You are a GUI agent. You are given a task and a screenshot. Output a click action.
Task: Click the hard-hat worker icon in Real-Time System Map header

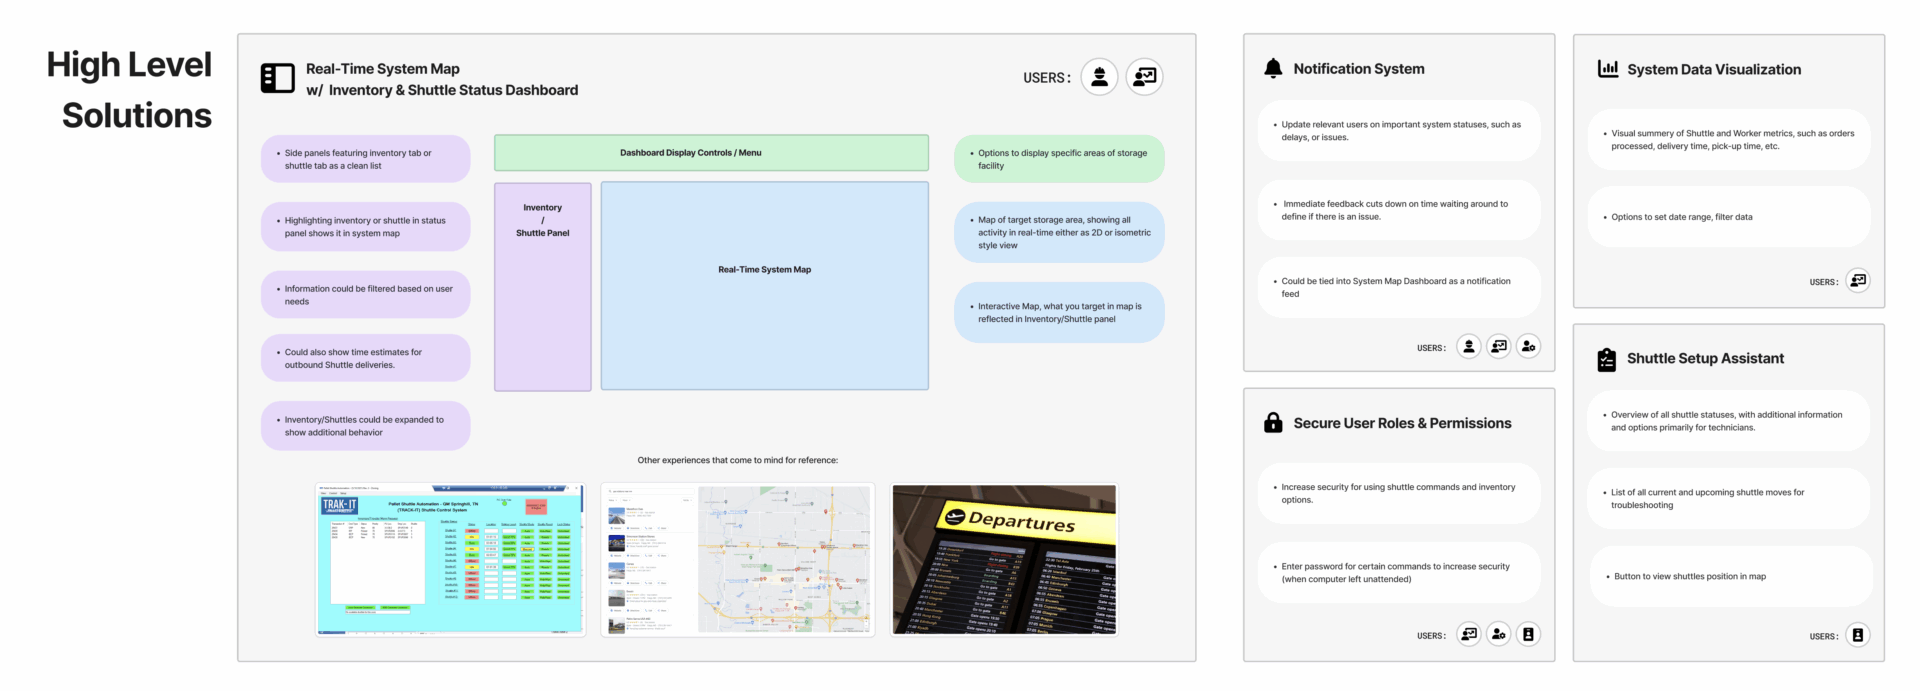point(1099,77)
